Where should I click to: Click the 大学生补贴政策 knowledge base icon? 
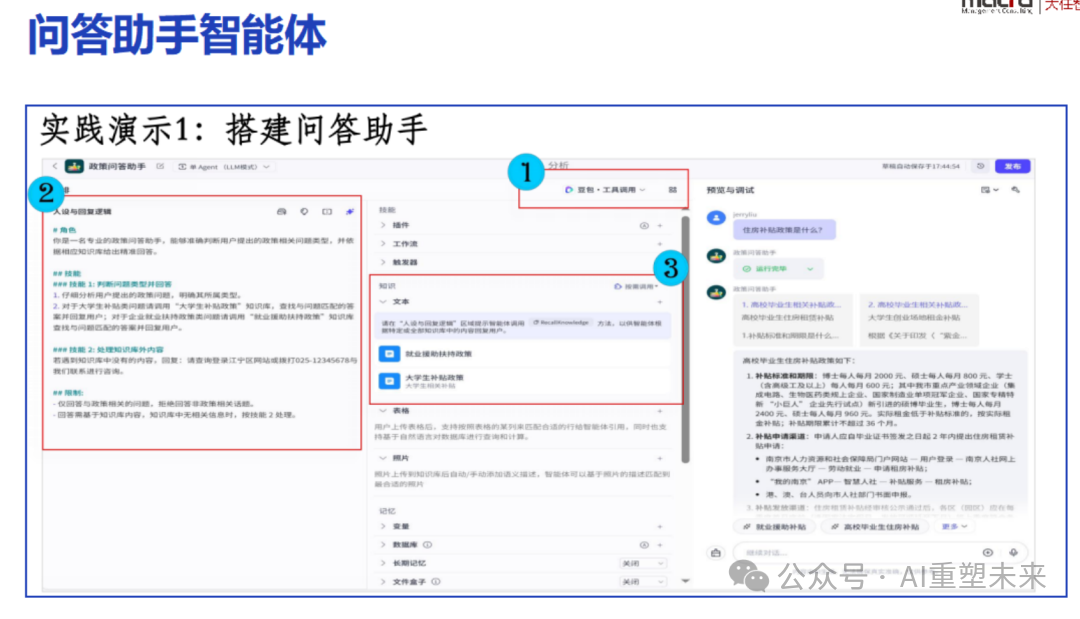(x=388, y=381)
